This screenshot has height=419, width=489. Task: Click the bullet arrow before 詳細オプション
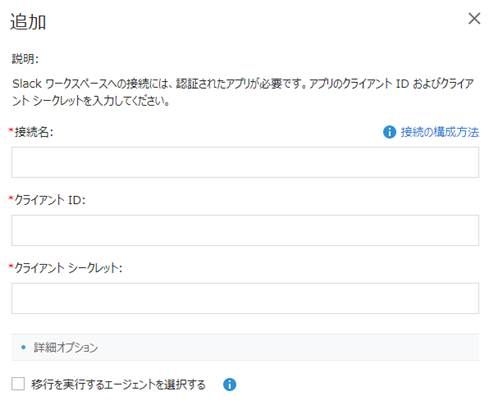23,347
